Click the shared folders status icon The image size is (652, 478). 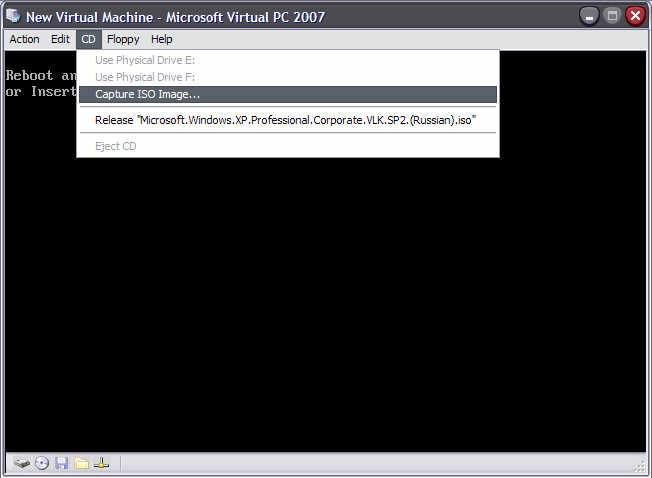point(82,463)
